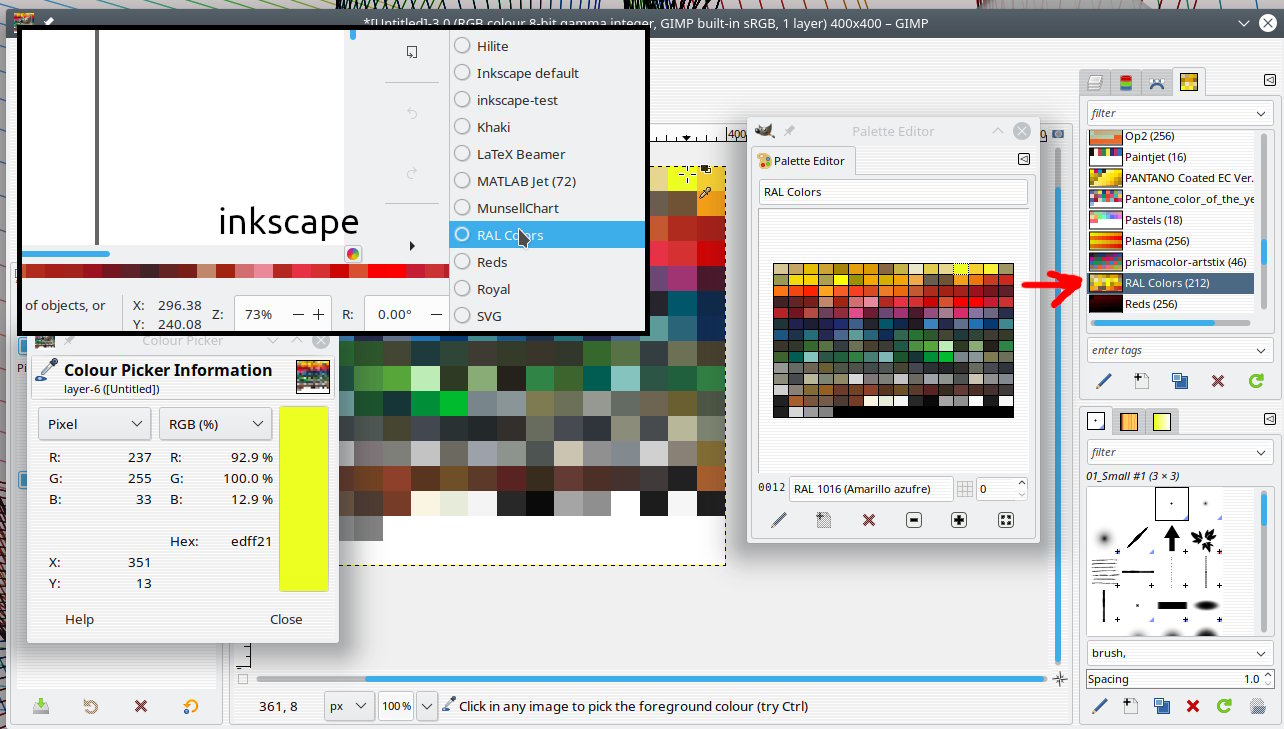Click refresh palettes green arrow icon
1284x729 pixels.
1256,381
